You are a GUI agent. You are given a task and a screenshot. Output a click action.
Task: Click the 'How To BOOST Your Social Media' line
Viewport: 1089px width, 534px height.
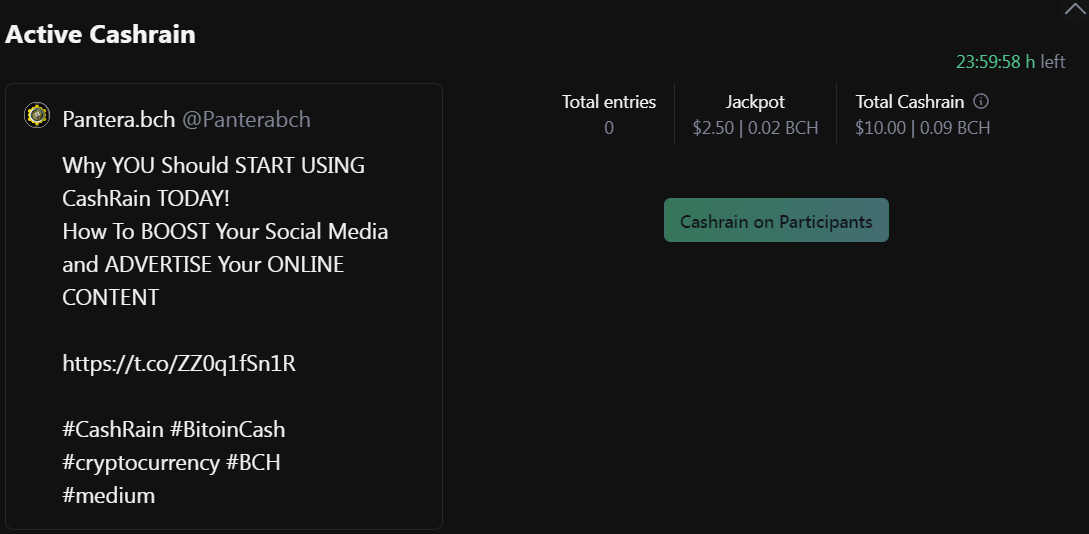pyautogui.click(x=225, y=231)
